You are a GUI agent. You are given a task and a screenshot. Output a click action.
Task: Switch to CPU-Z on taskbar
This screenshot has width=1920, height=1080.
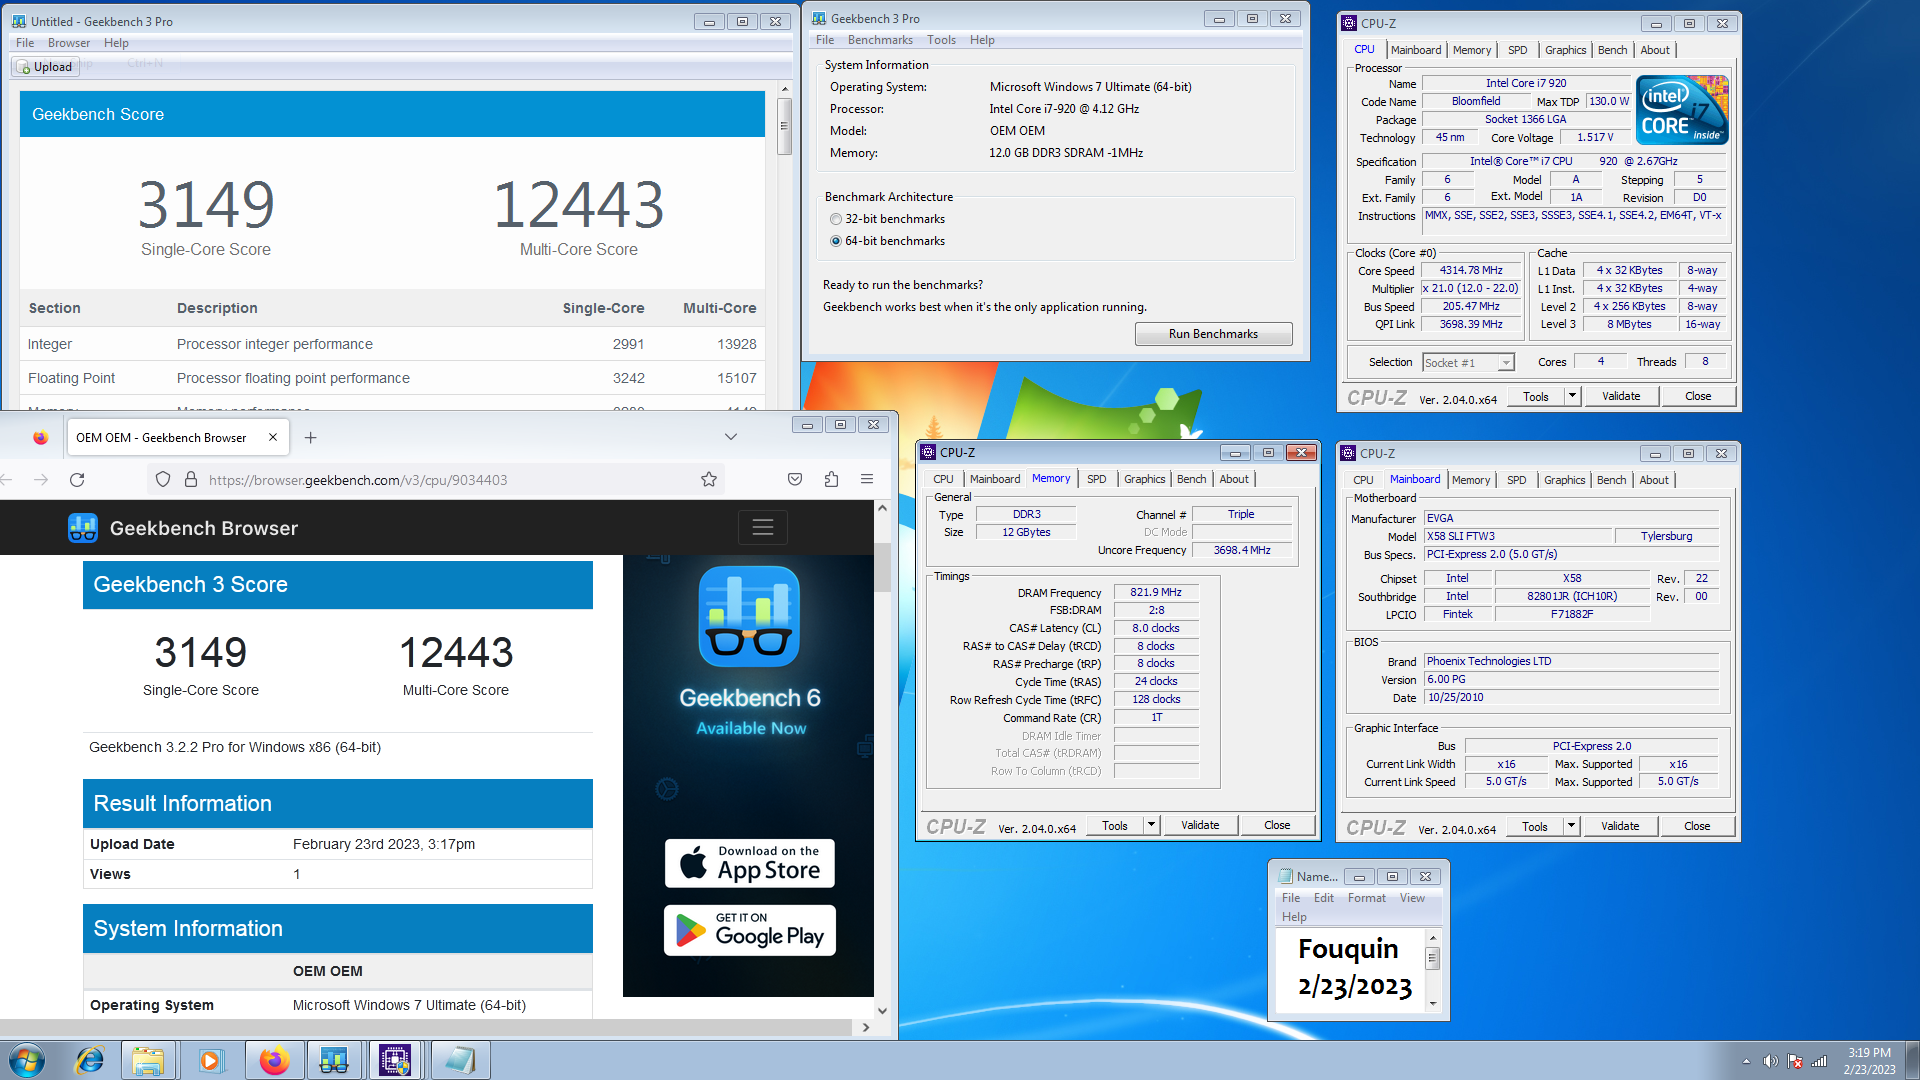395,1060
